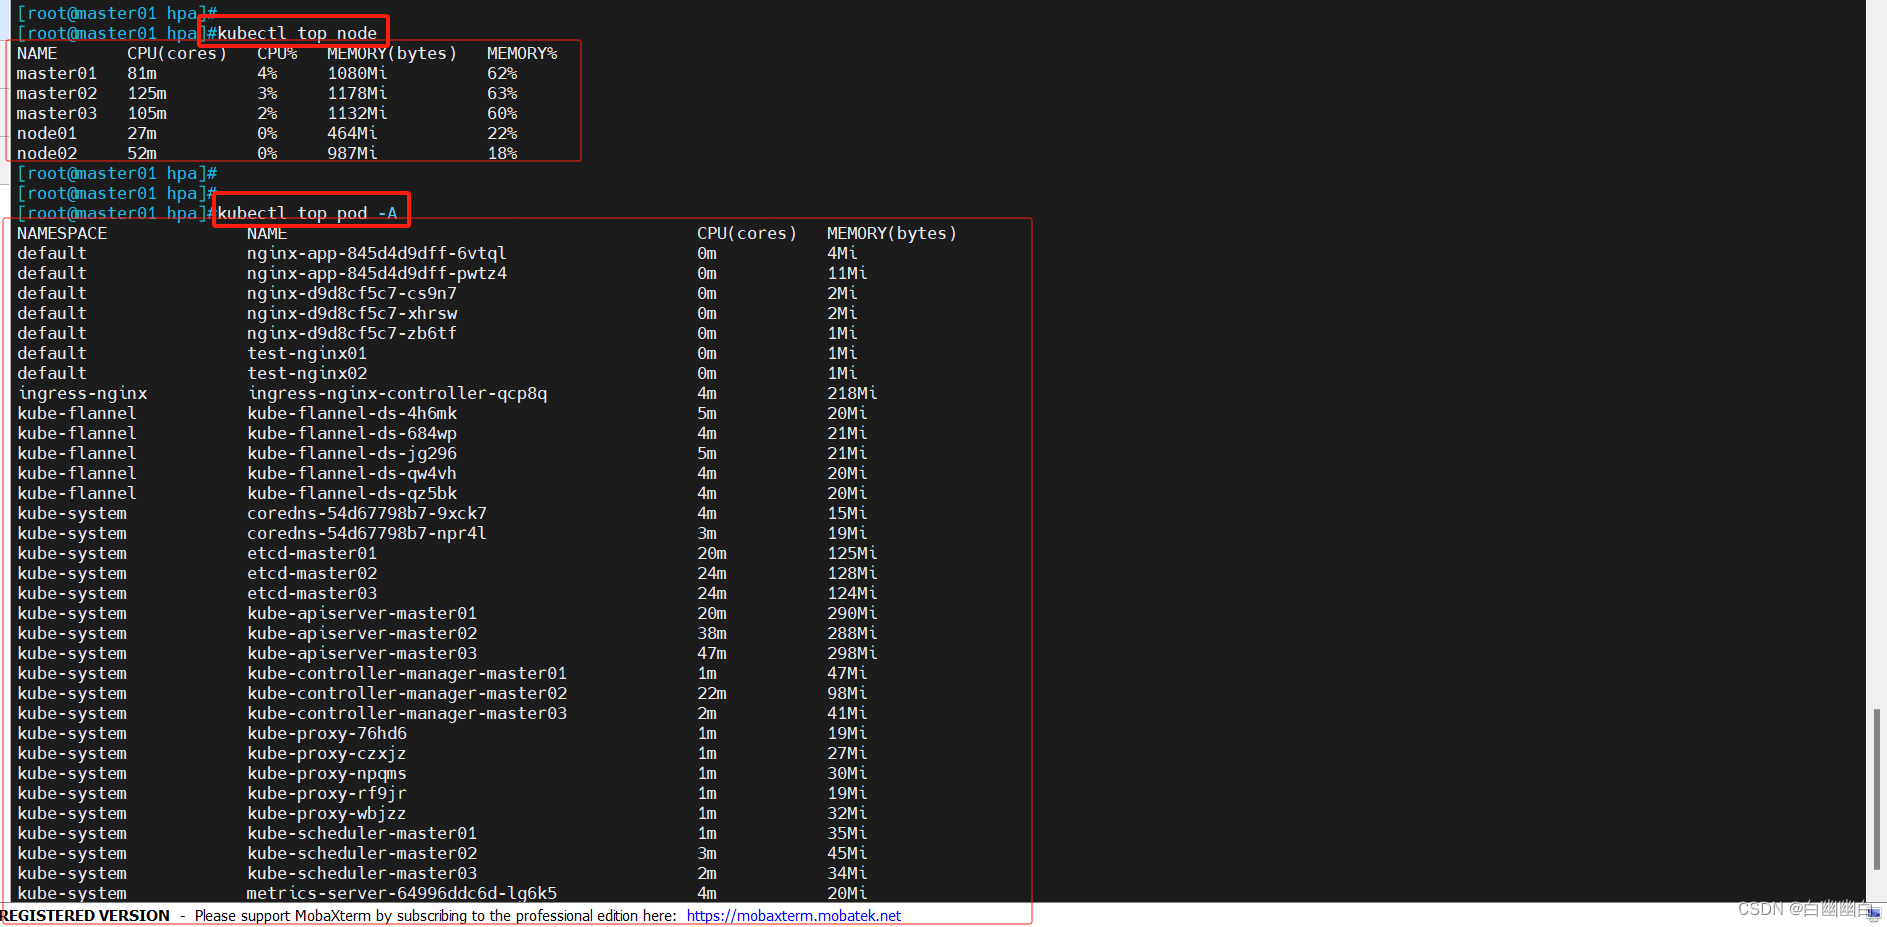Screen dimensions: 1887x927
Task: Click pod 'nginx-app-845d4d9dff-6vtql'
Action: pos(377,253)
